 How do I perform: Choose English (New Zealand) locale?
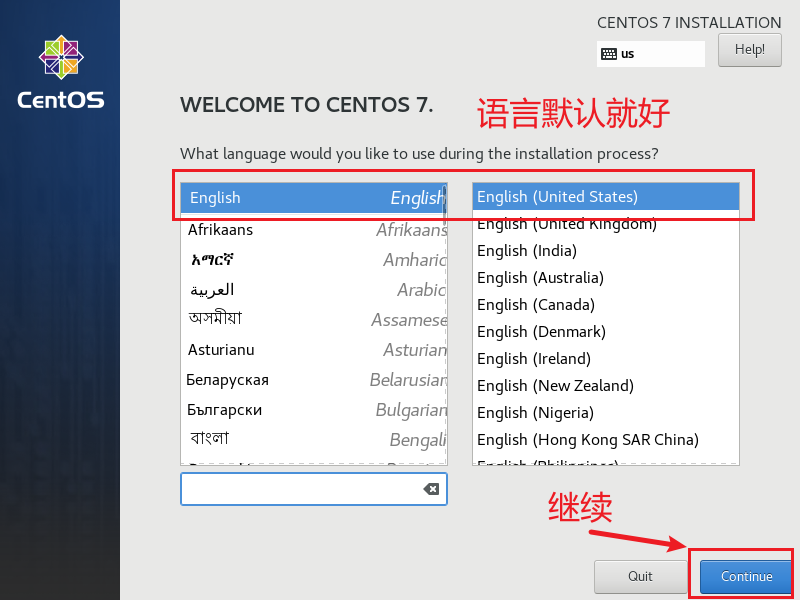(x=606, y=386)
